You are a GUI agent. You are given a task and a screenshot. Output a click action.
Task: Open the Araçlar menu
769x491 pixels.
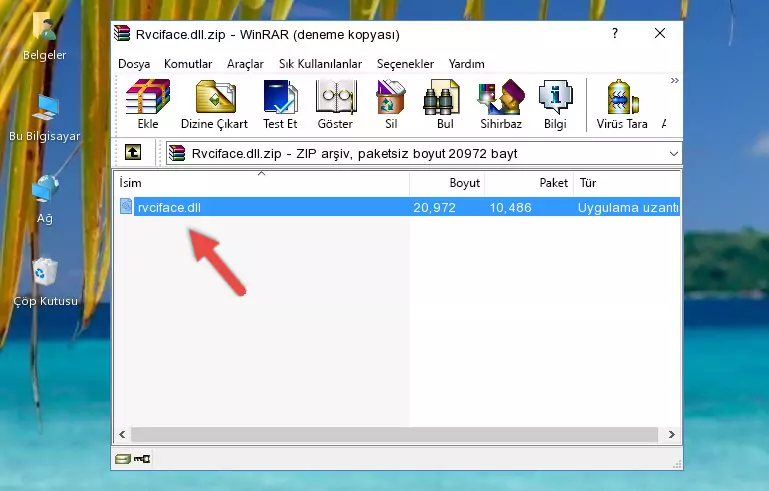coord(245,64)
